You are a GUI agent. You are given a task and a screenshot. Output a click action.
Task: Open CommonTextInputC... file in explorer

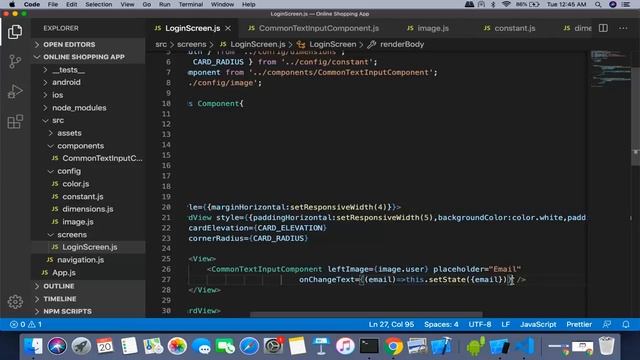[x=88, y=158]
